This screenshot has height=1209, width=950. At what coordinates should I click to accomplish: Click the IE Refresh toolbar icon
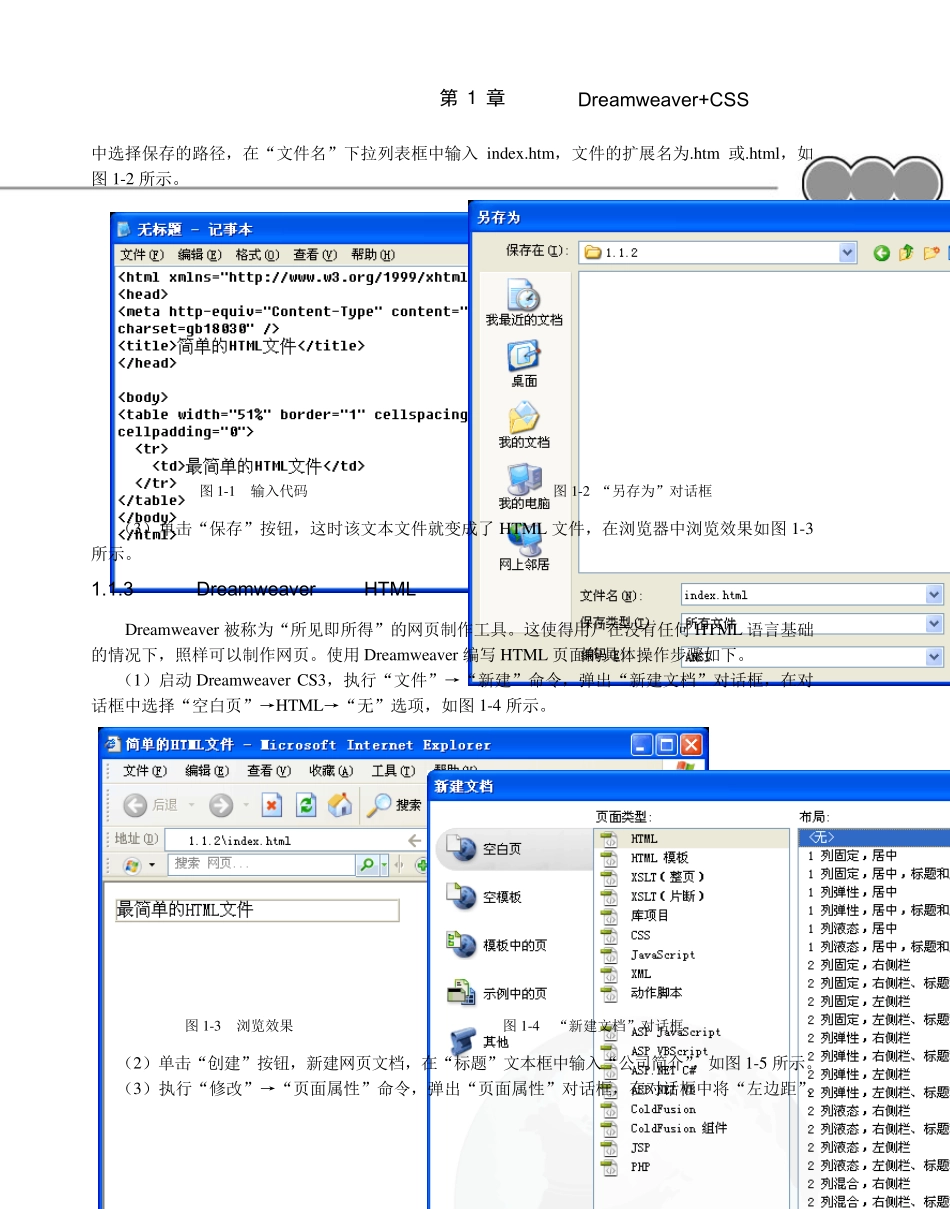click(x=306, y=805)
